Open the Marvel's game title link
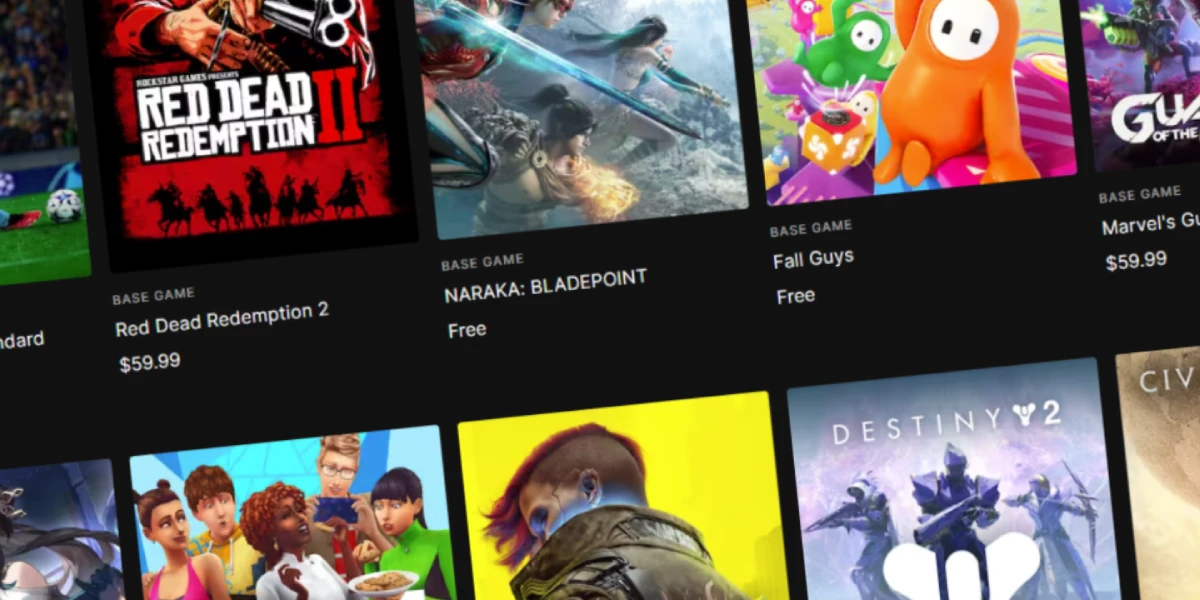 (1150, 223)
